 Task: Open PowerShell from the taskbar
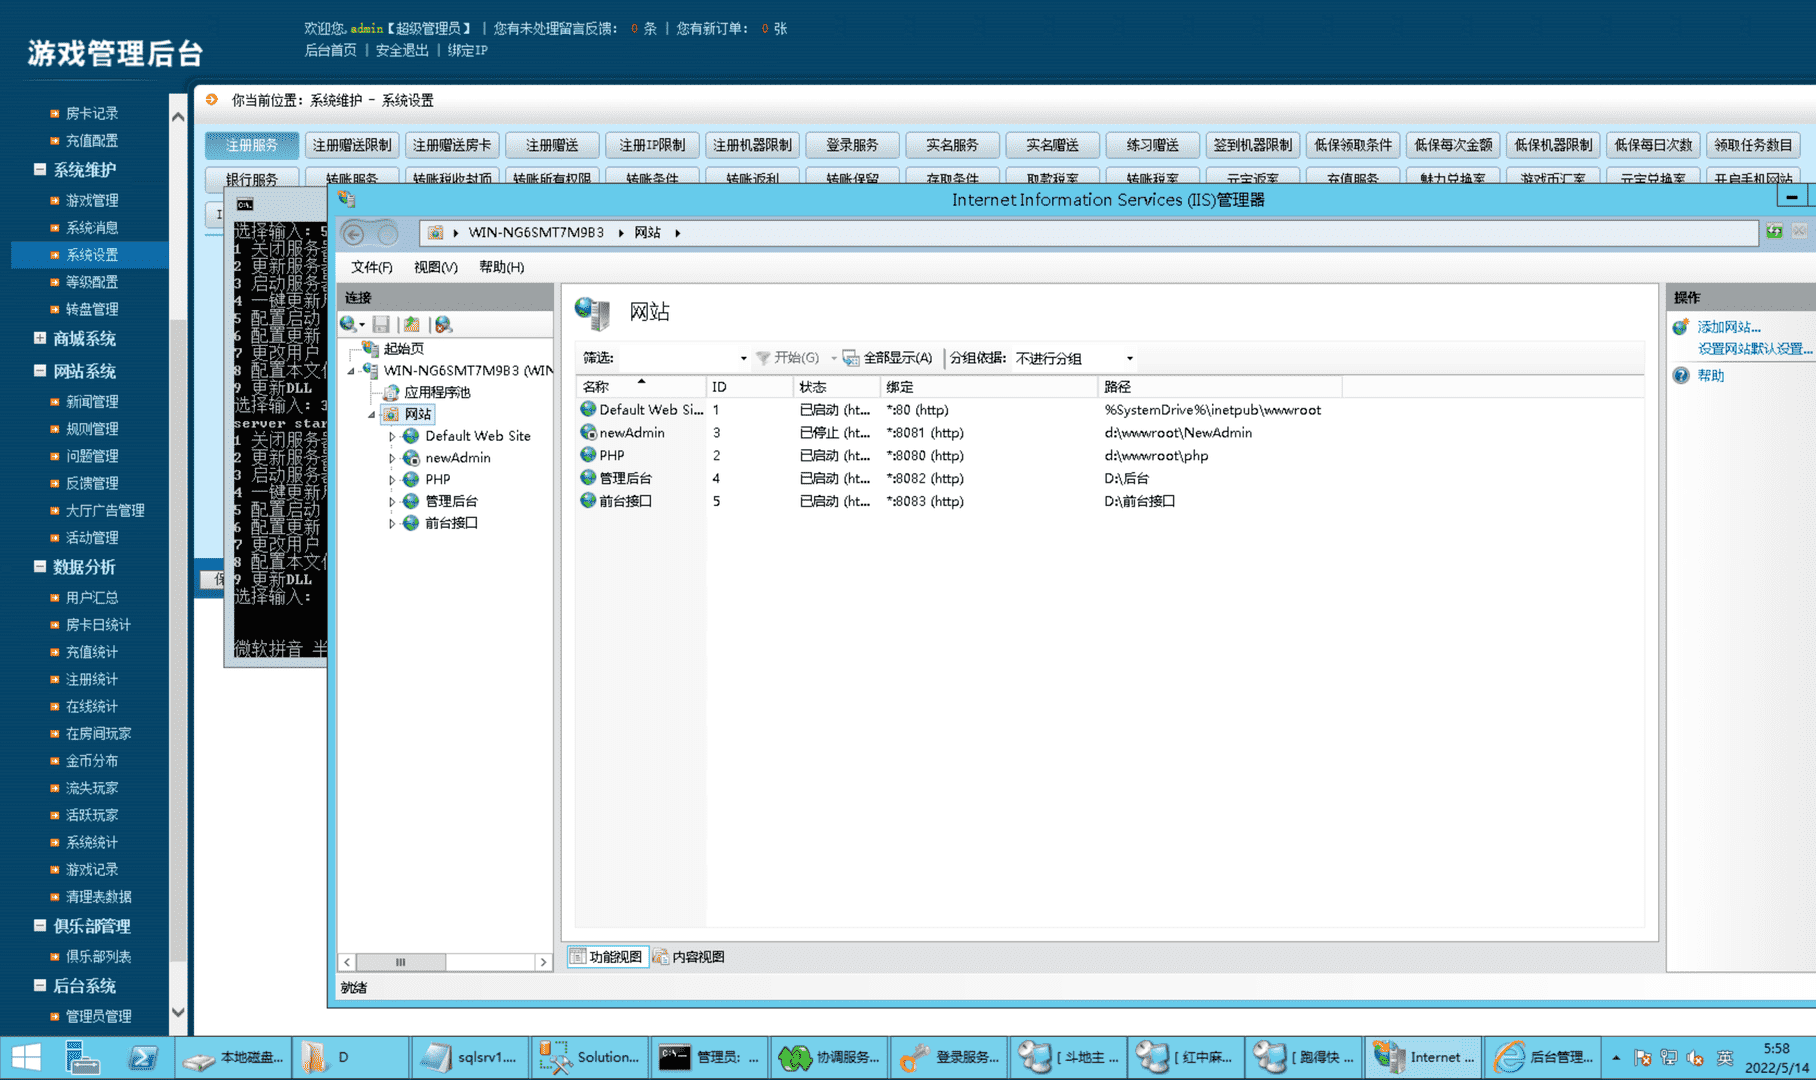coord(142,1057)
